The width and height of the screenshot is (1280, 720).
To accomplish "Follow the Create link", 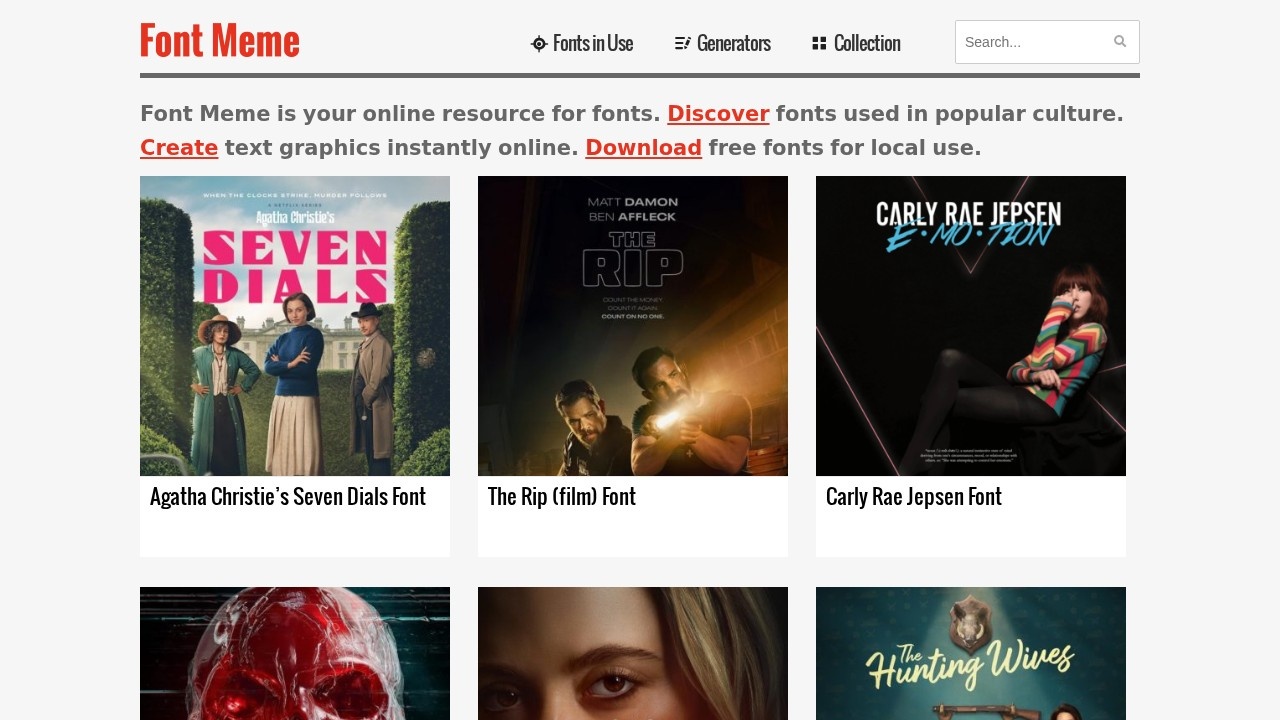I will click(179, 148).
